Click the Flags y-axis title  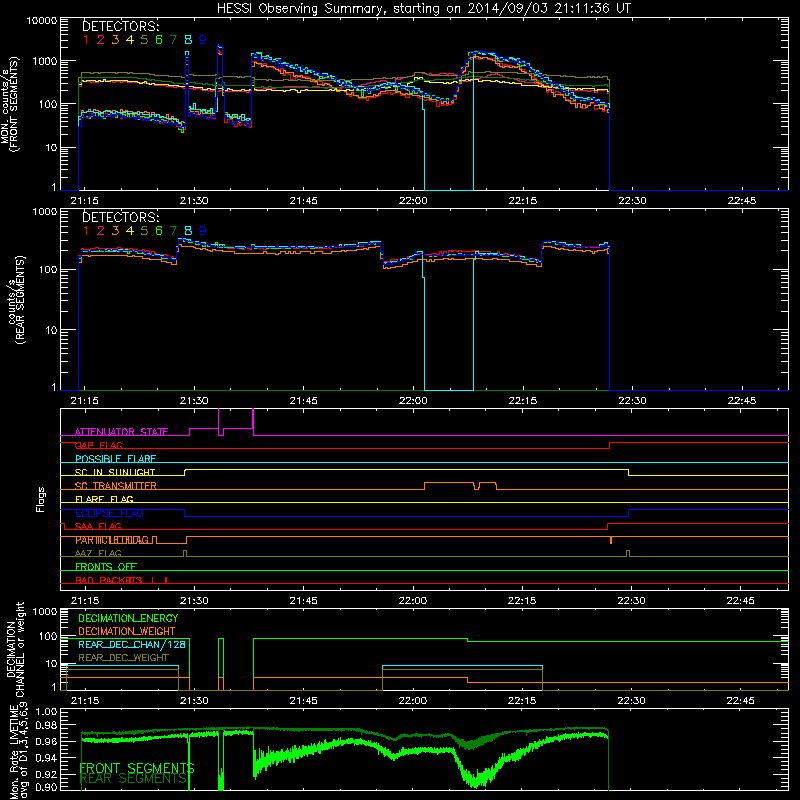pyautogui.click(x=40, y=499)
